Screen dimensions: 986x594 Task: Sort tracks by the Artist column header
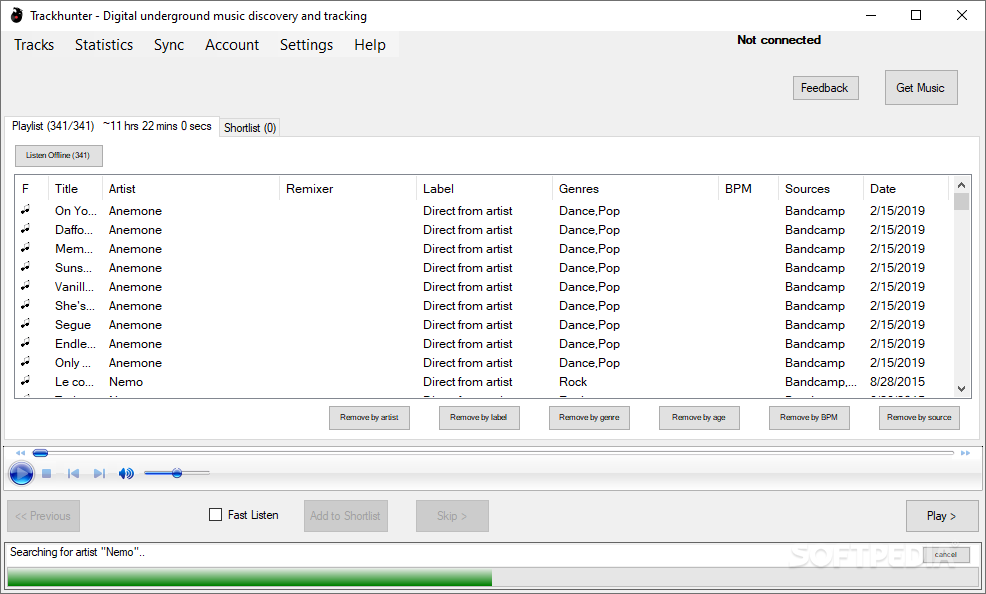click(191, 189)
